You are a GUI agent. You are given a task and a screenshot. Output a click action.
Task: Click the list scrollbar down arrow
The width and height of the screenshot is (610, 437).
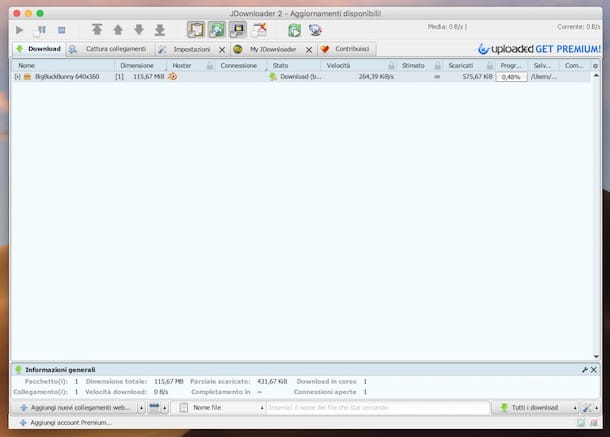596,356
